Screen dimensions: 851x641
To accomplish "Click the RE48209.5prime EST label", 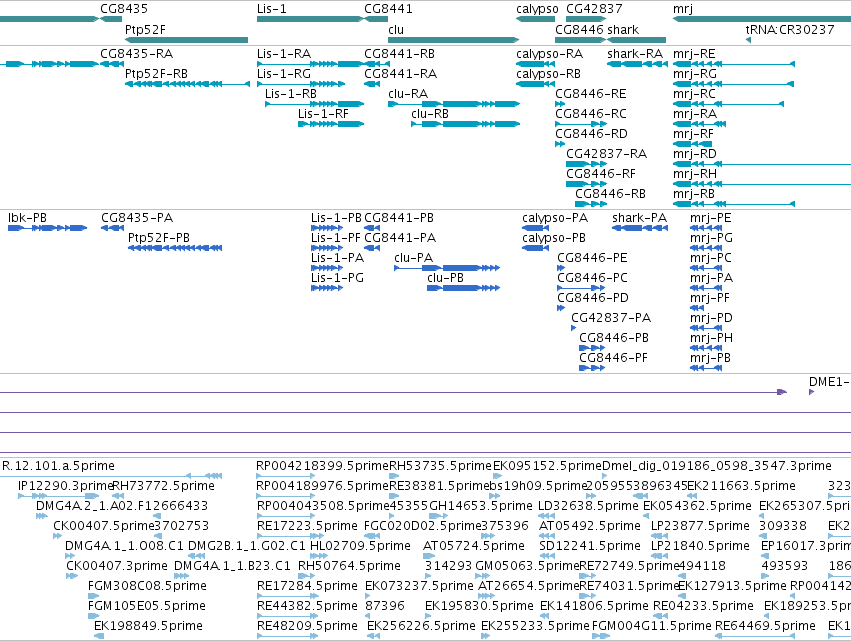I will [x=307, y=626].
